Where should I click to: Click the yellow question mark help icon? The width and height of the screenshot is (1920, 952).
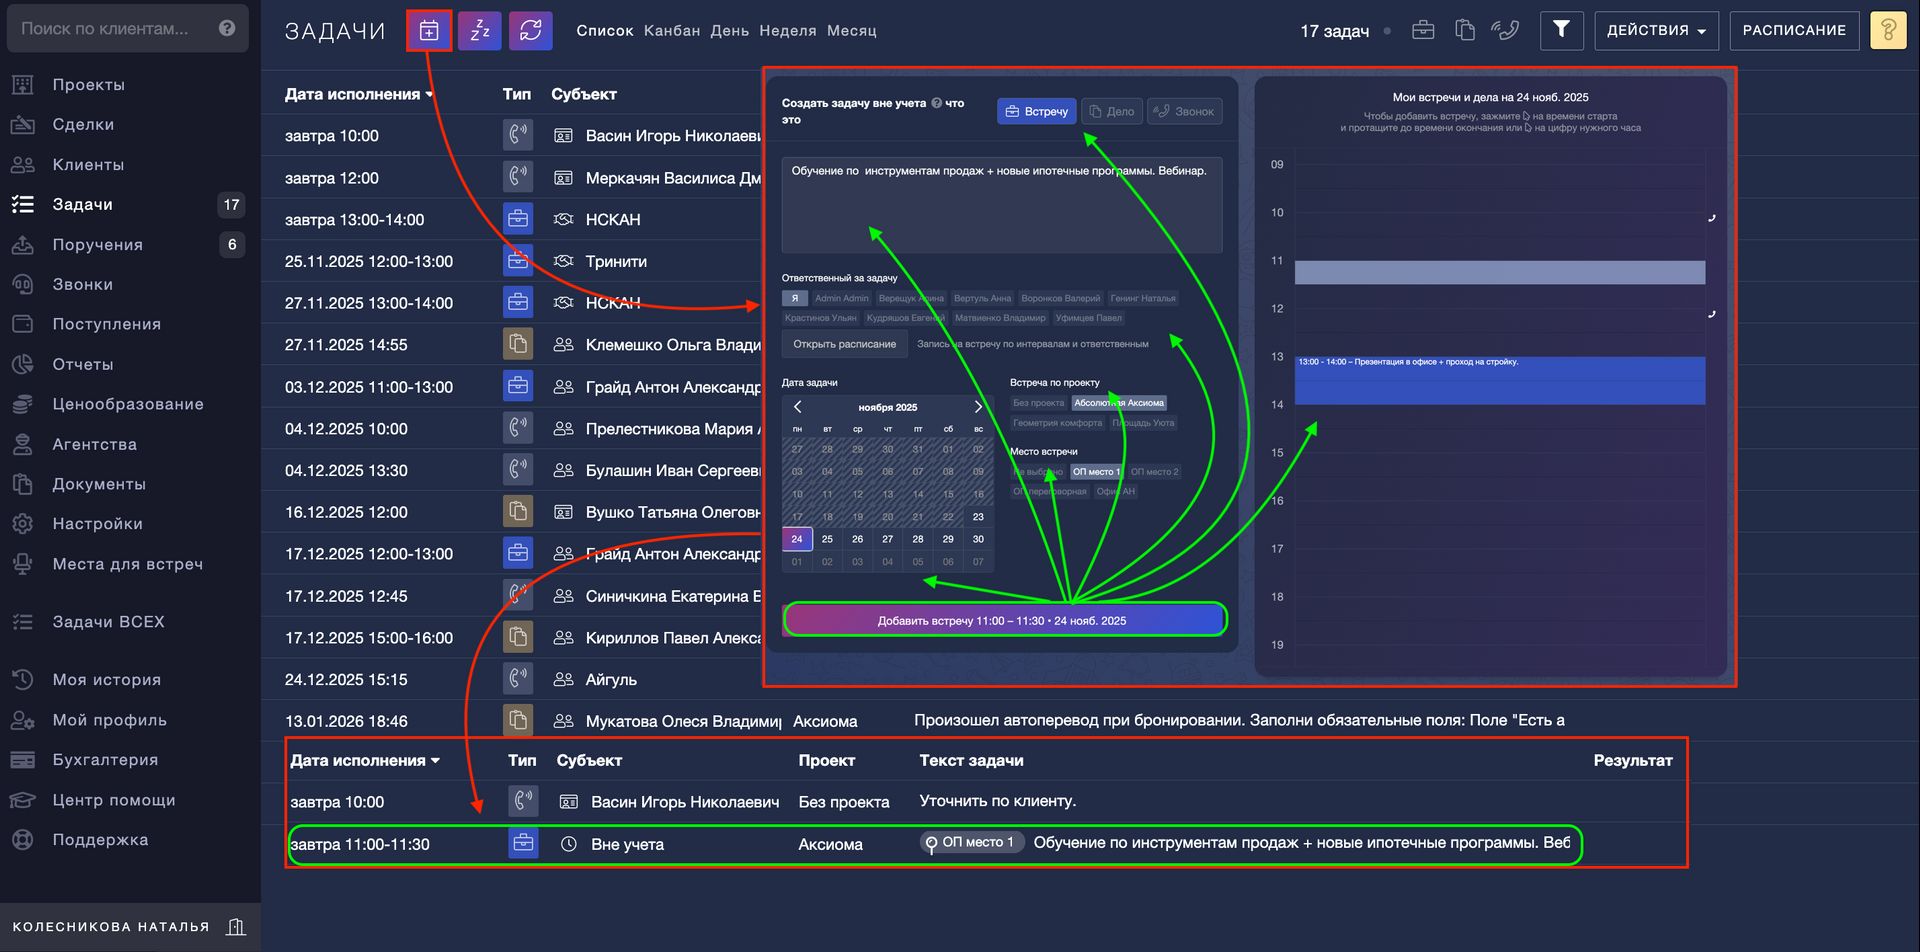(x=1888, y=31)
